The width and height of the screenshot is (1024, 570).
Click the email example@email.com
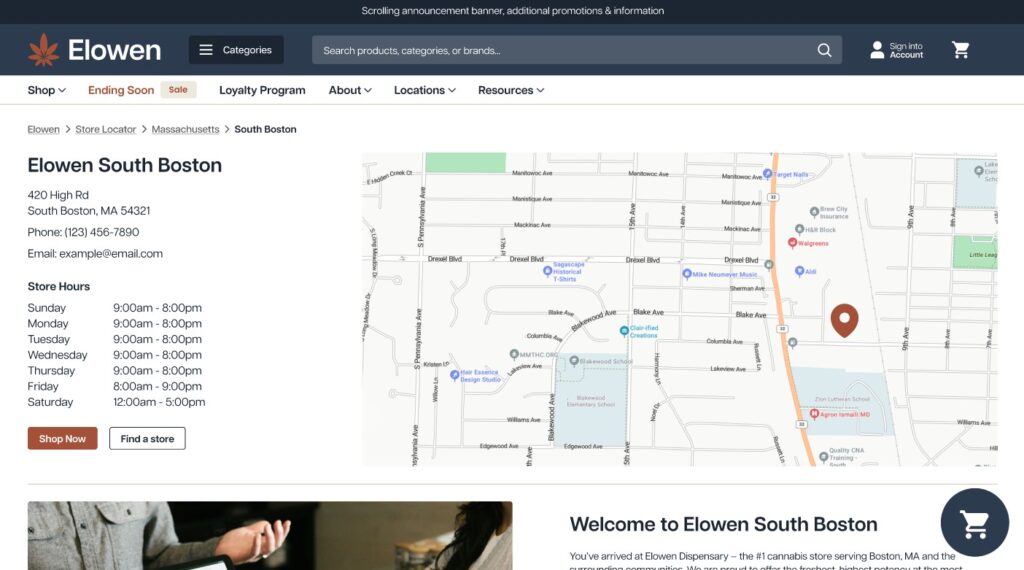pos(111,253)
